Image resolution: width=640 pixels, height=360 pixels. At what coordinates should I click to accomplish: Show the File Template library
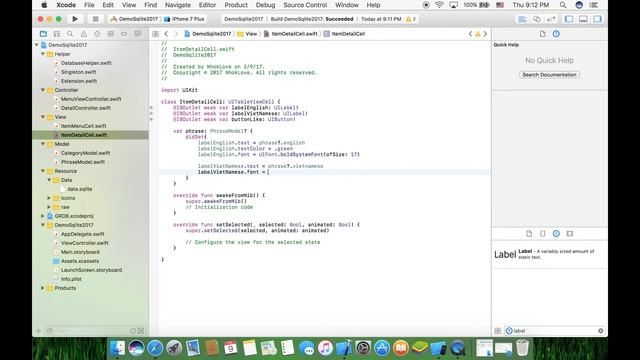529,233
